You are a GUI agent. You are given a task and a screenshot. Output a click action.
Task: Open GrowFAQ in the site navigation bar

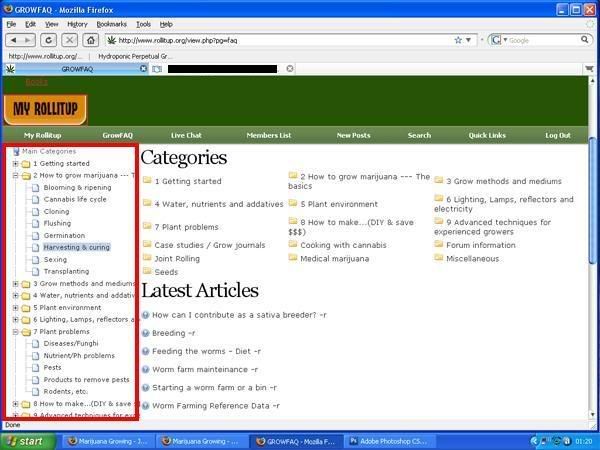point(117,135)
